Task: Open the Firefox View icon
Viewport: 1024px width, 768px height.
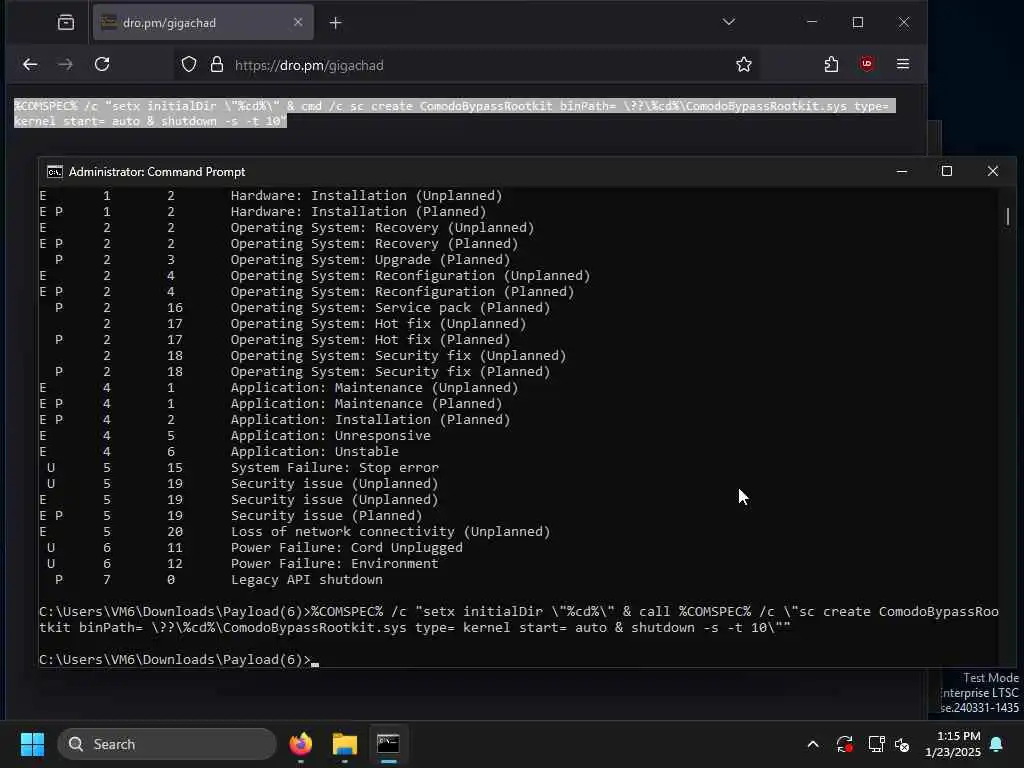Action: 66,23
